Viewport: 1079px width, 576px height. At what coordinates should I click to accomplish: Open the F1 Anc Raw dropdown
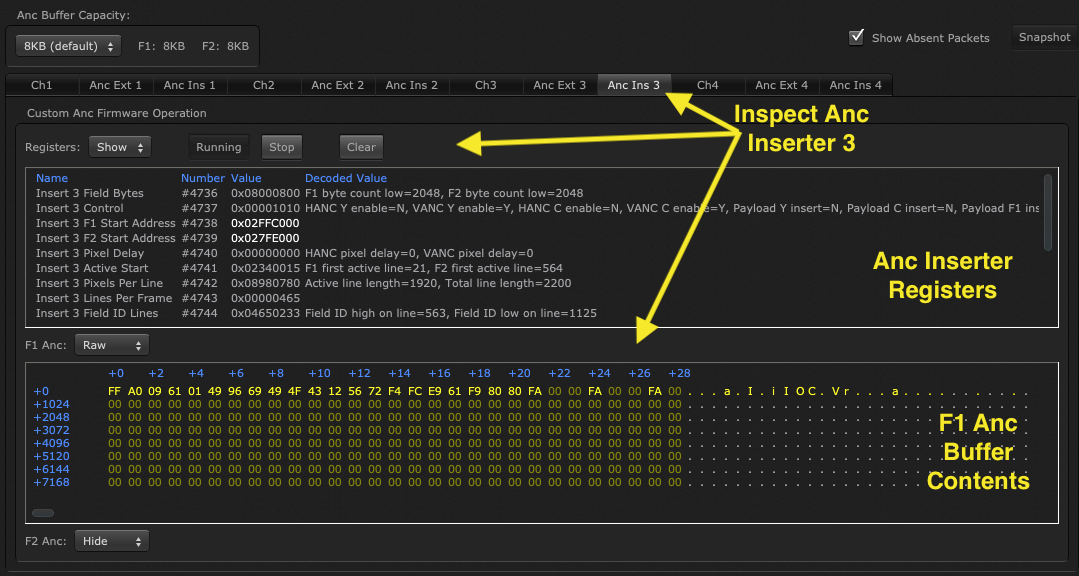point(111,345)
